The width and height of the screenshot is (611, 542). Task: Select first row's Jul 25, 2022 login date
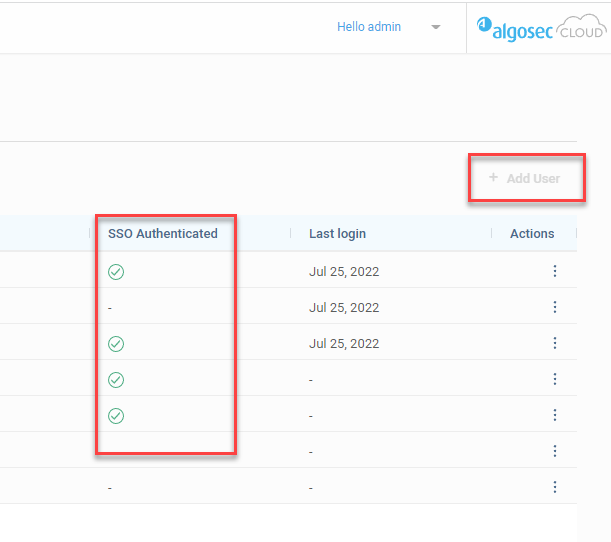(344, 271)
